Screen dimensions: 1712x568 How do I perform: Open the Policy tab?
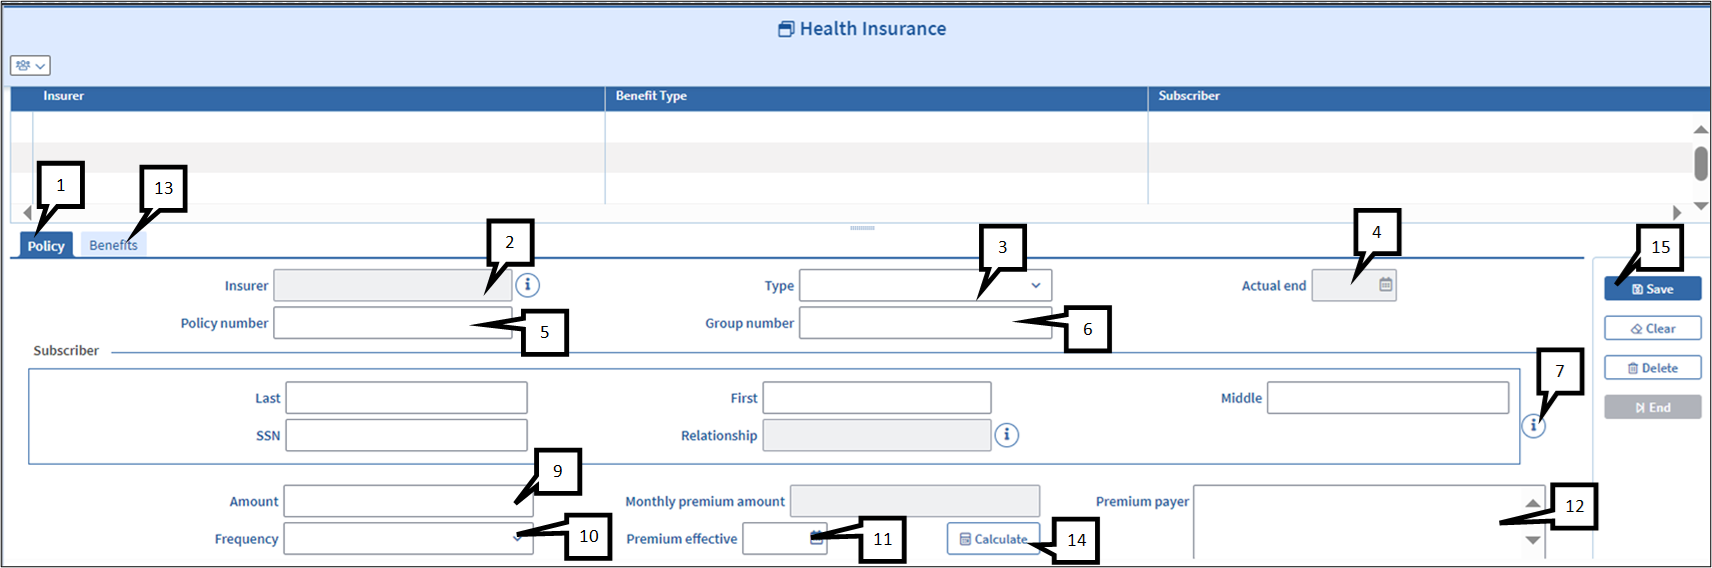(x=46, y=246)
